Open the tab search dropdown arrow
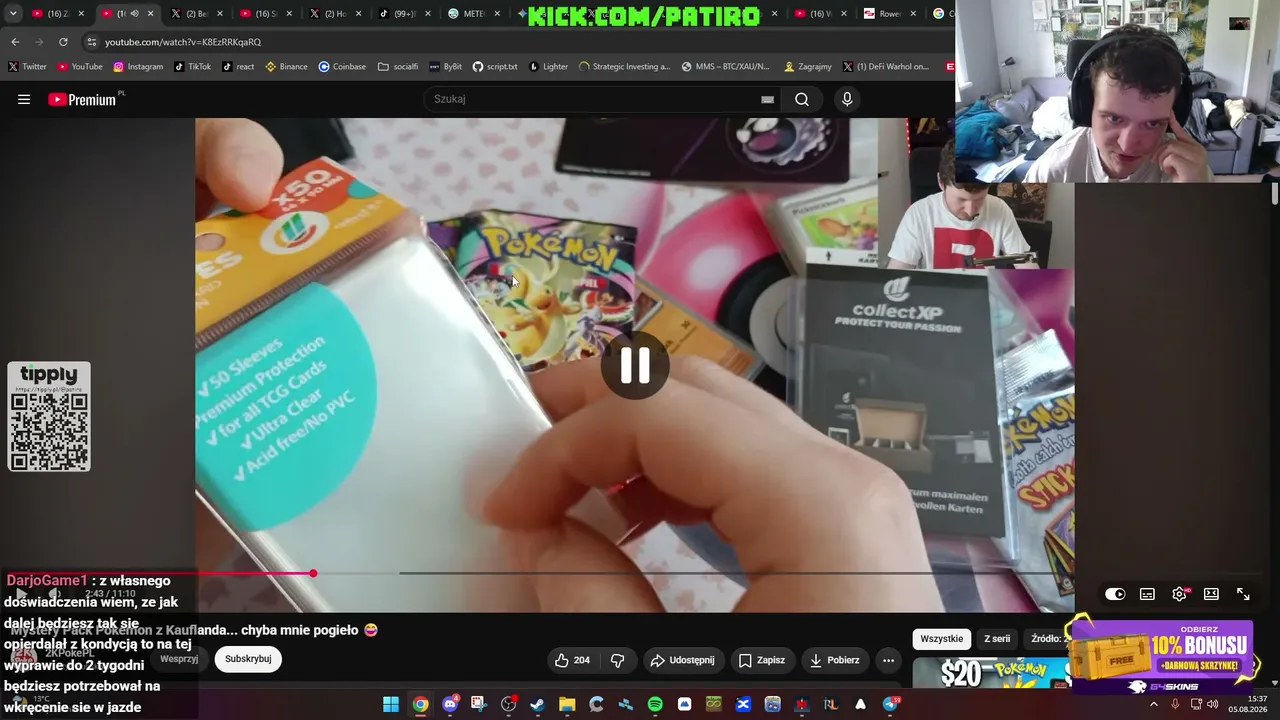1280x720 pixels. 13,14
